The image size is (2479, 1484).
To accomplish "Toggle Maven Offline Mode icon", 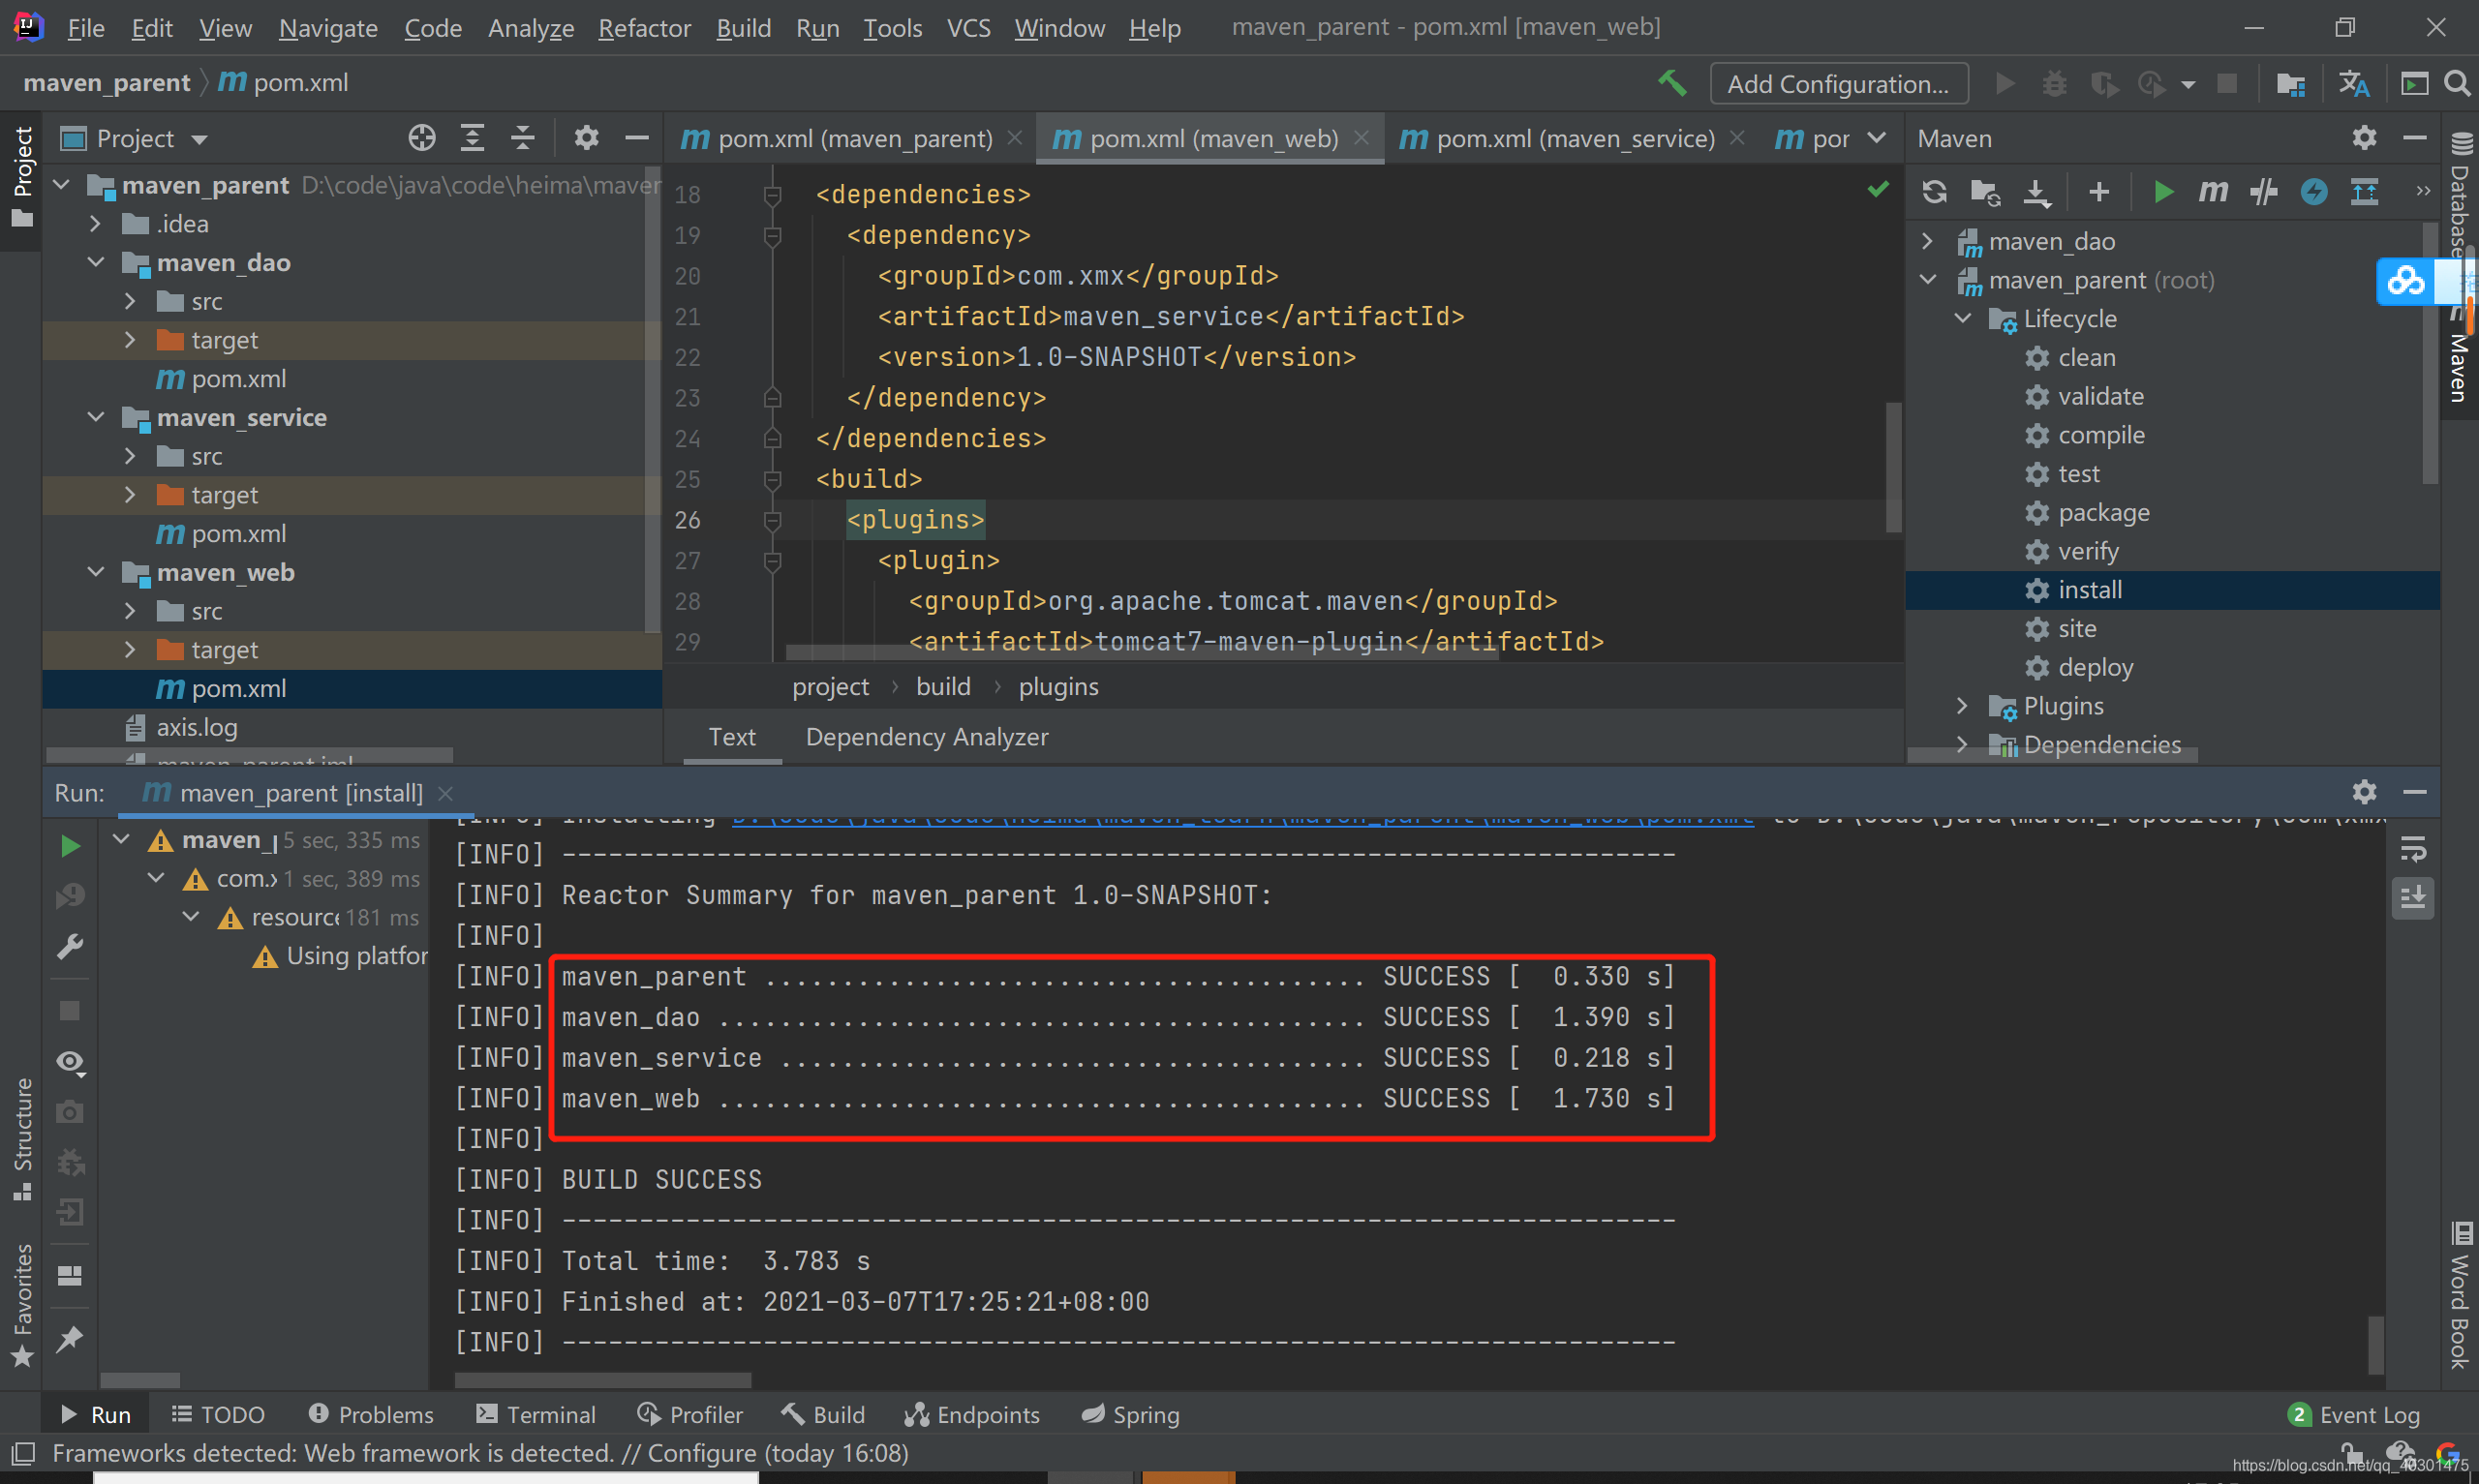I will click(2263, 191).
